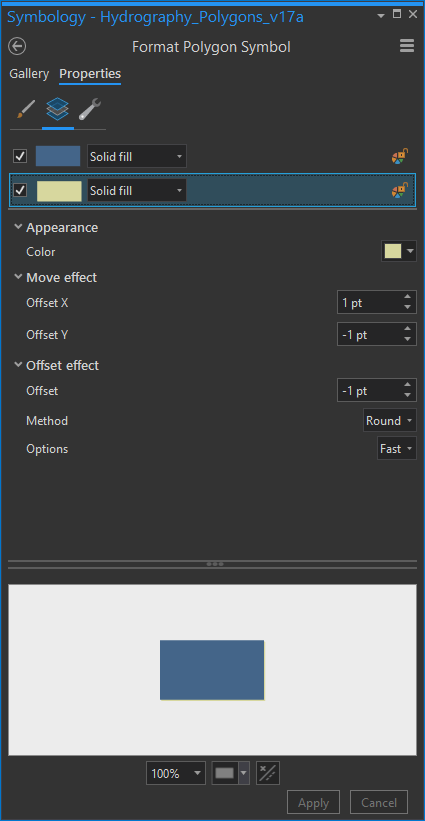The image size is (425, 821).
Task: Open the Method dropdown set to Round
Action: tap(390, 420)
